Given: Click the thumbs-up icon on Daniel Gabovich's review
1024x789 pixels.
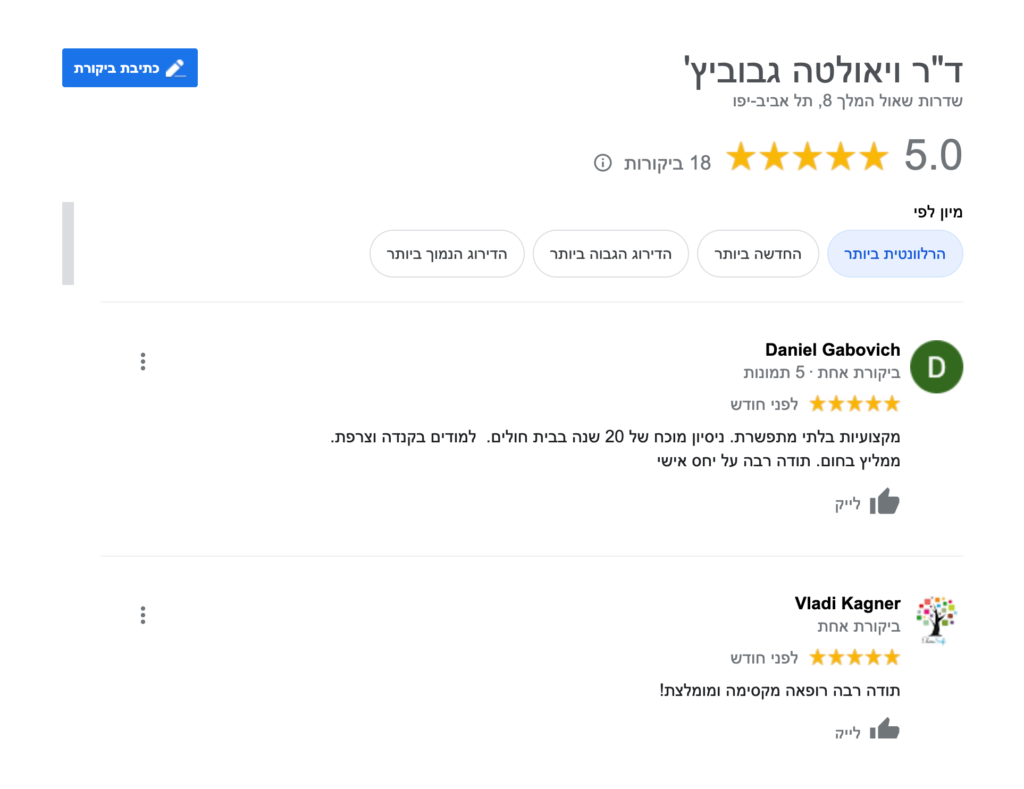Looking at the screenshot, I should coord(884,503).
